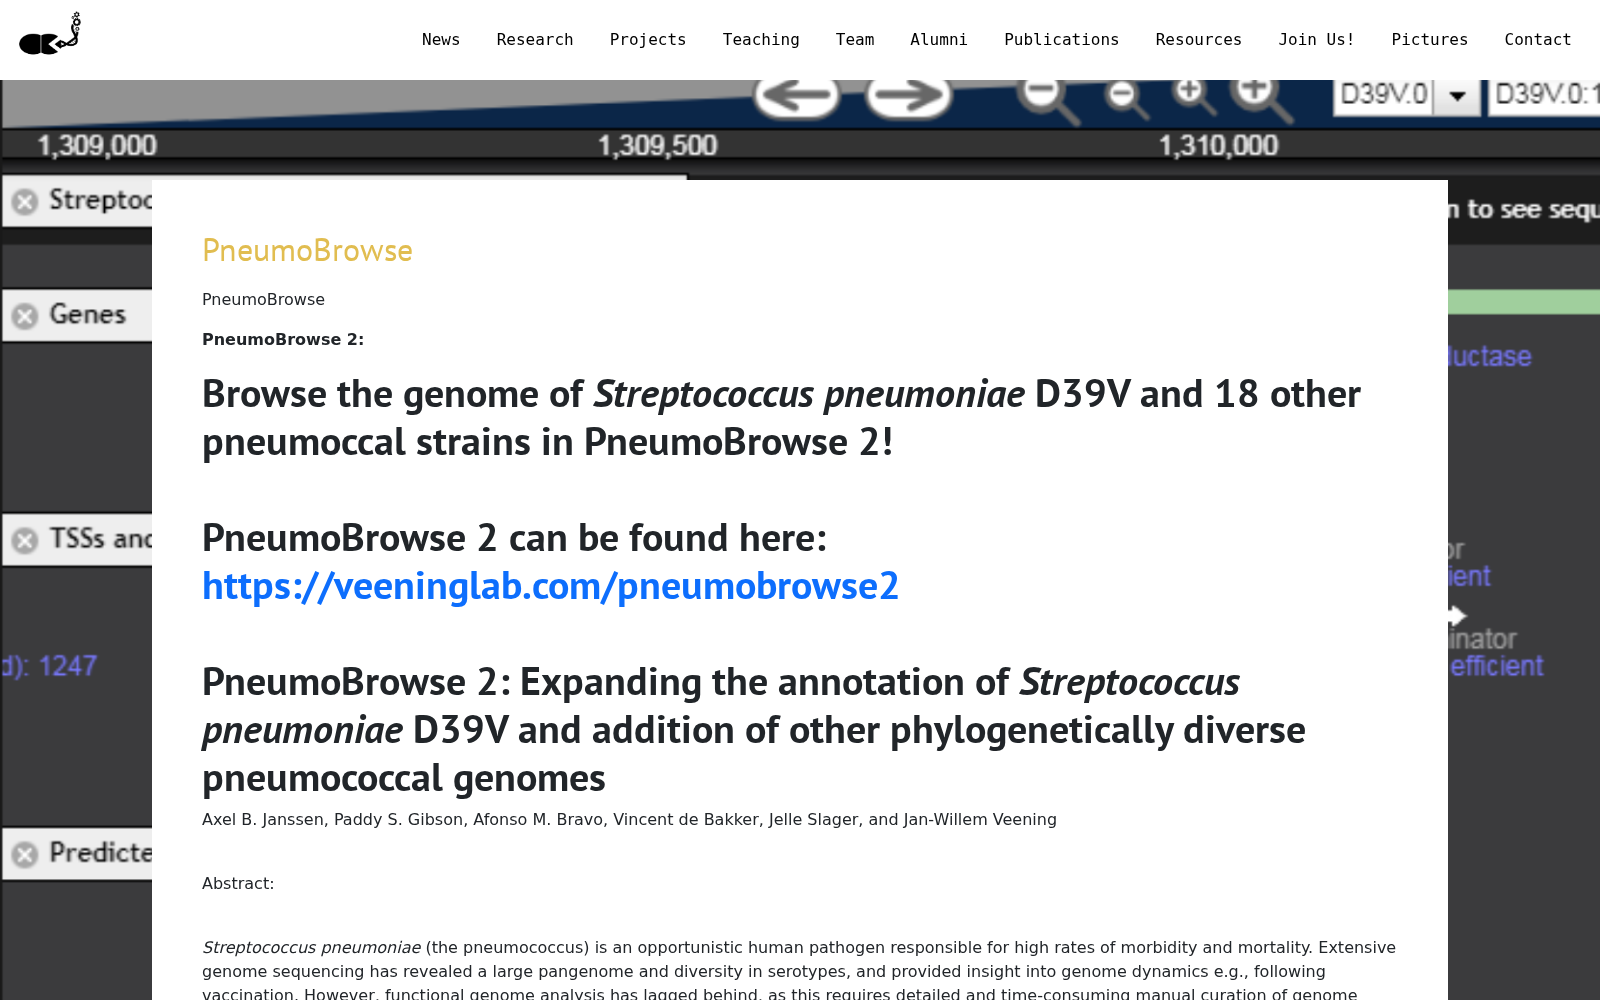Image resolution: width=1600 pixels, height=1000 pixels.
Task: Click the left arrow in the genome browser image
Action: (x=796, y=97)
